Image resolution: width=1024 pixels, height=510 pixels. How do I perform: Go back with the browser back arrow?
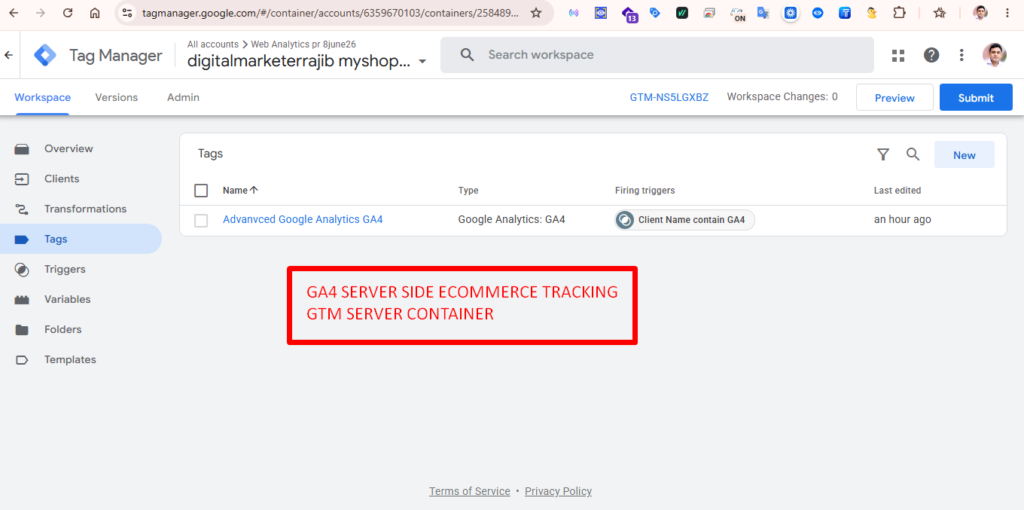click(14, 12)
